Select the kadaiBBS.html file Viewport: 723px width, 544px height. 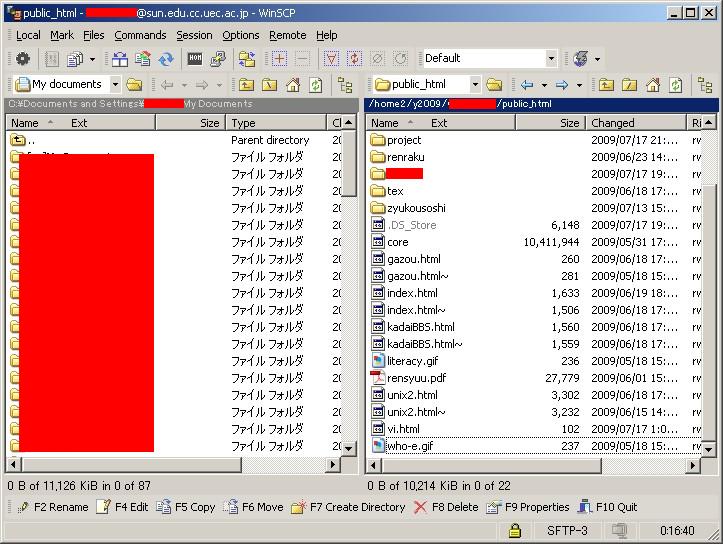tap(413, 327)
